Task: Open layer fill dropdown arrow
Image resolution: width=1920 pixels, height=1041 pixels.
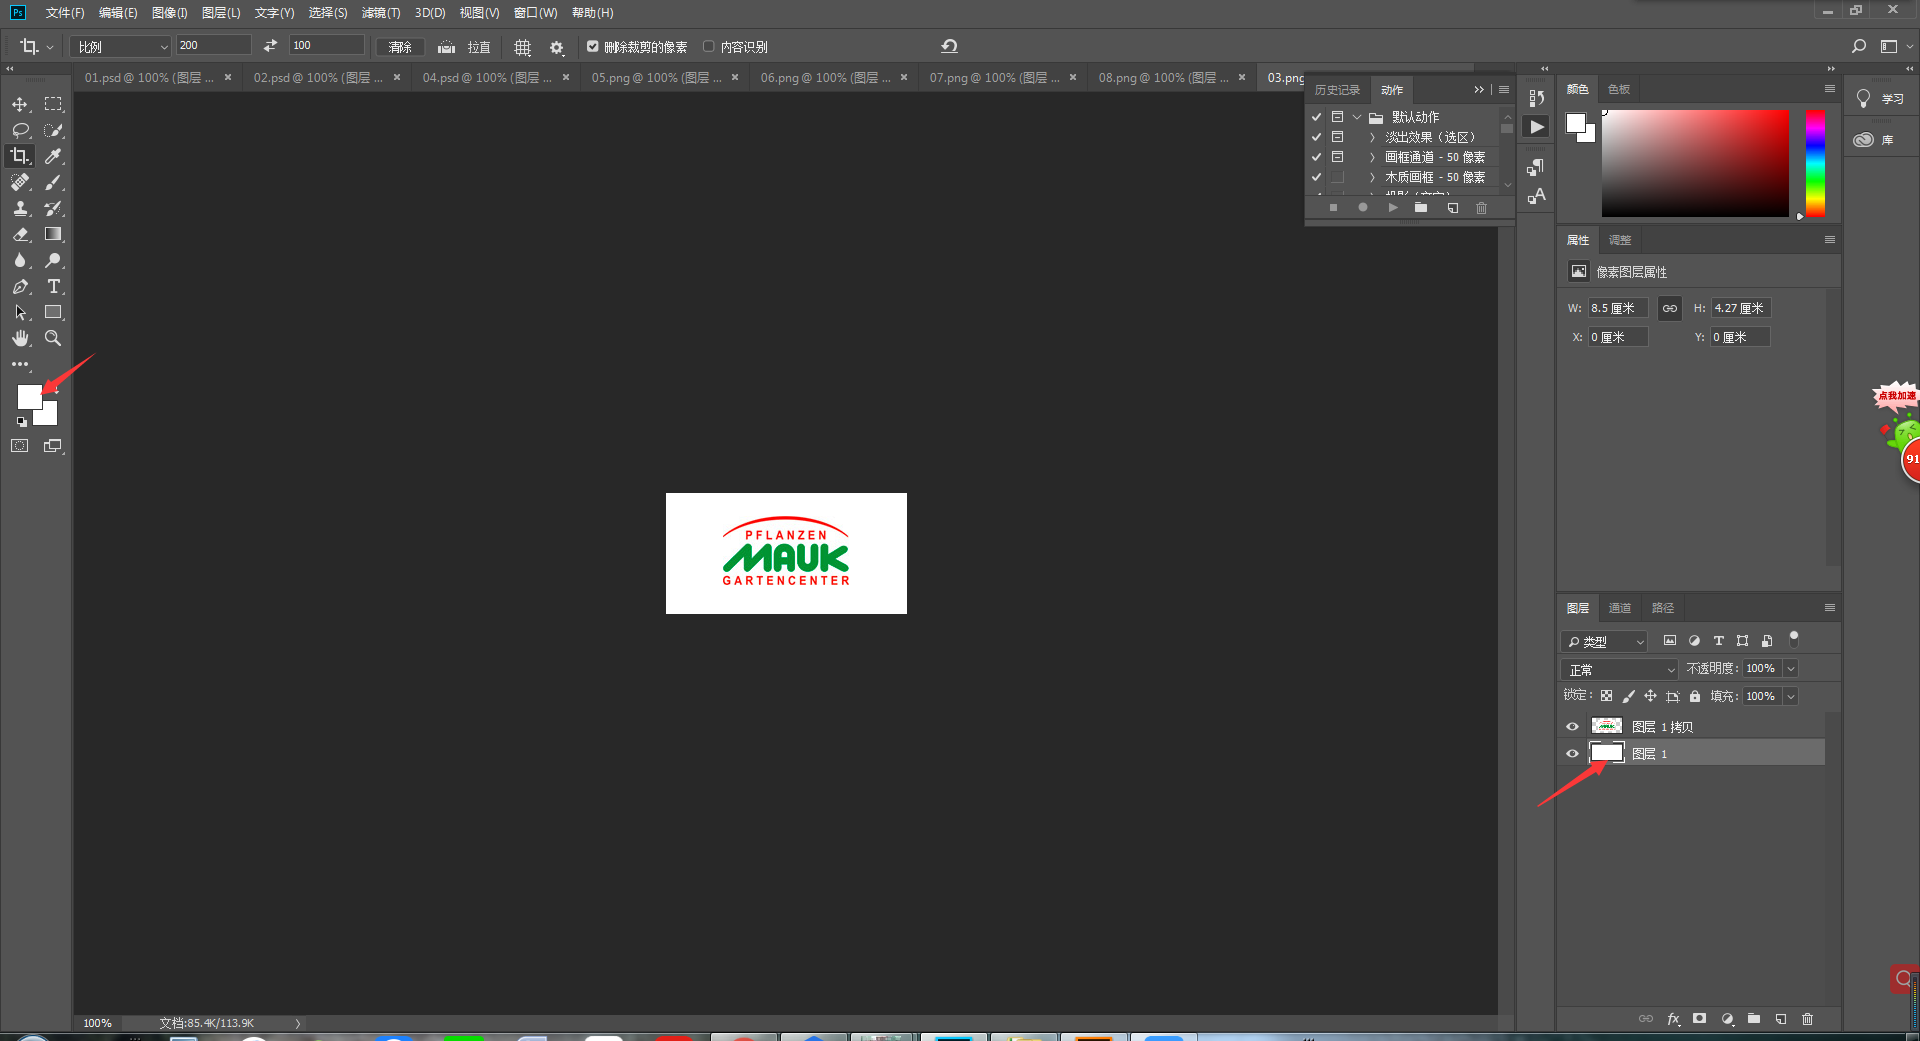Action: click(1791, 696)
